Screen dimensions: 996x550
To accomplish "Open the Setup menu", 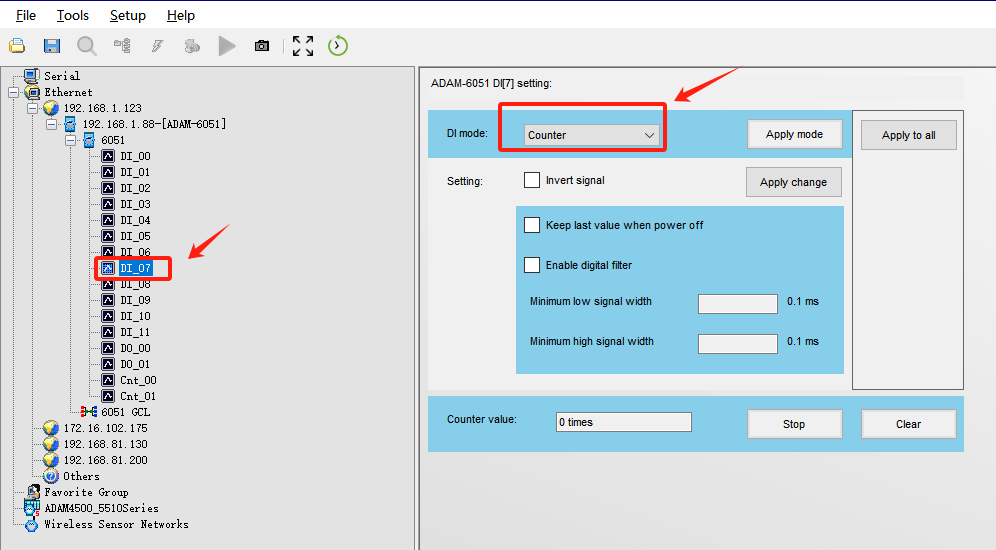I will coord(127,15).
